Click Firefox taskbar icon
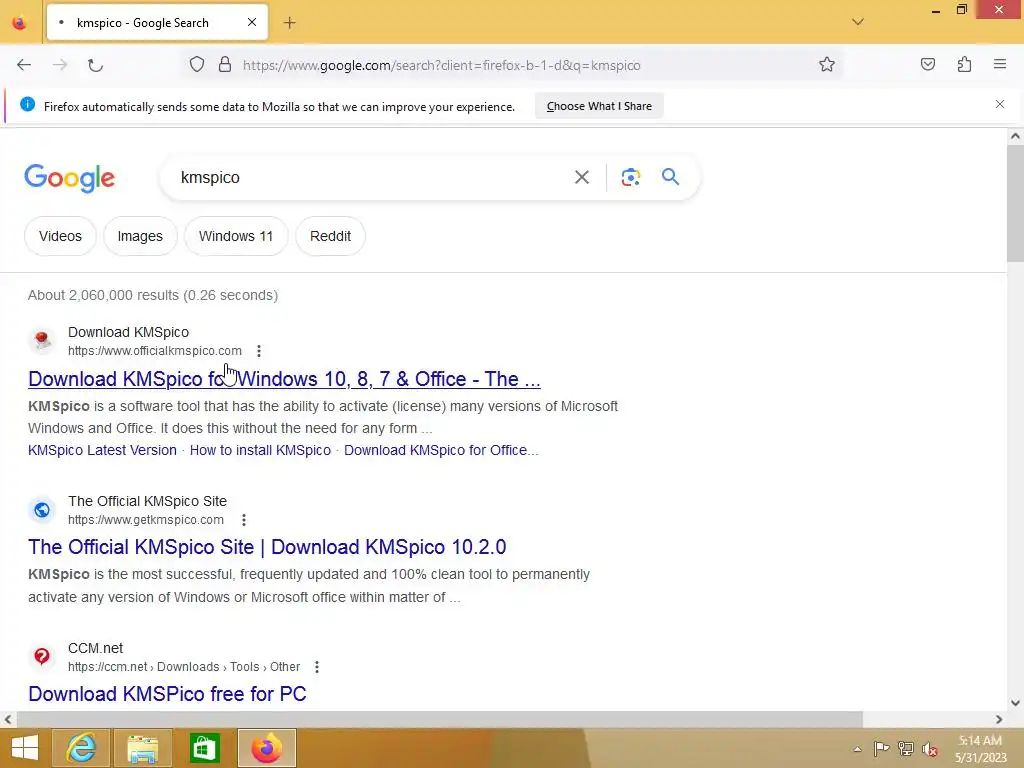 (x=266, y=748)
